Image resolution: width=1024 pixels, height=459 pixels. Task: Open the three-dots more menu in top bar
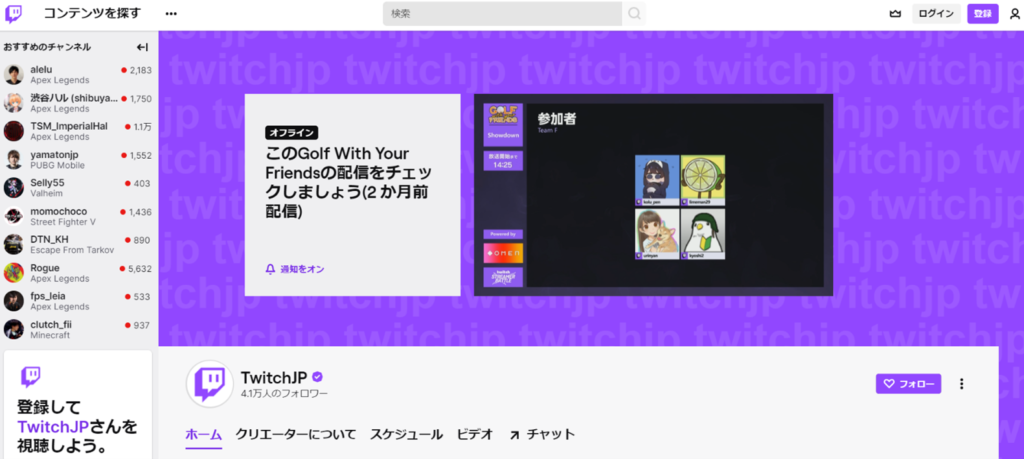(x=171, y=13)
